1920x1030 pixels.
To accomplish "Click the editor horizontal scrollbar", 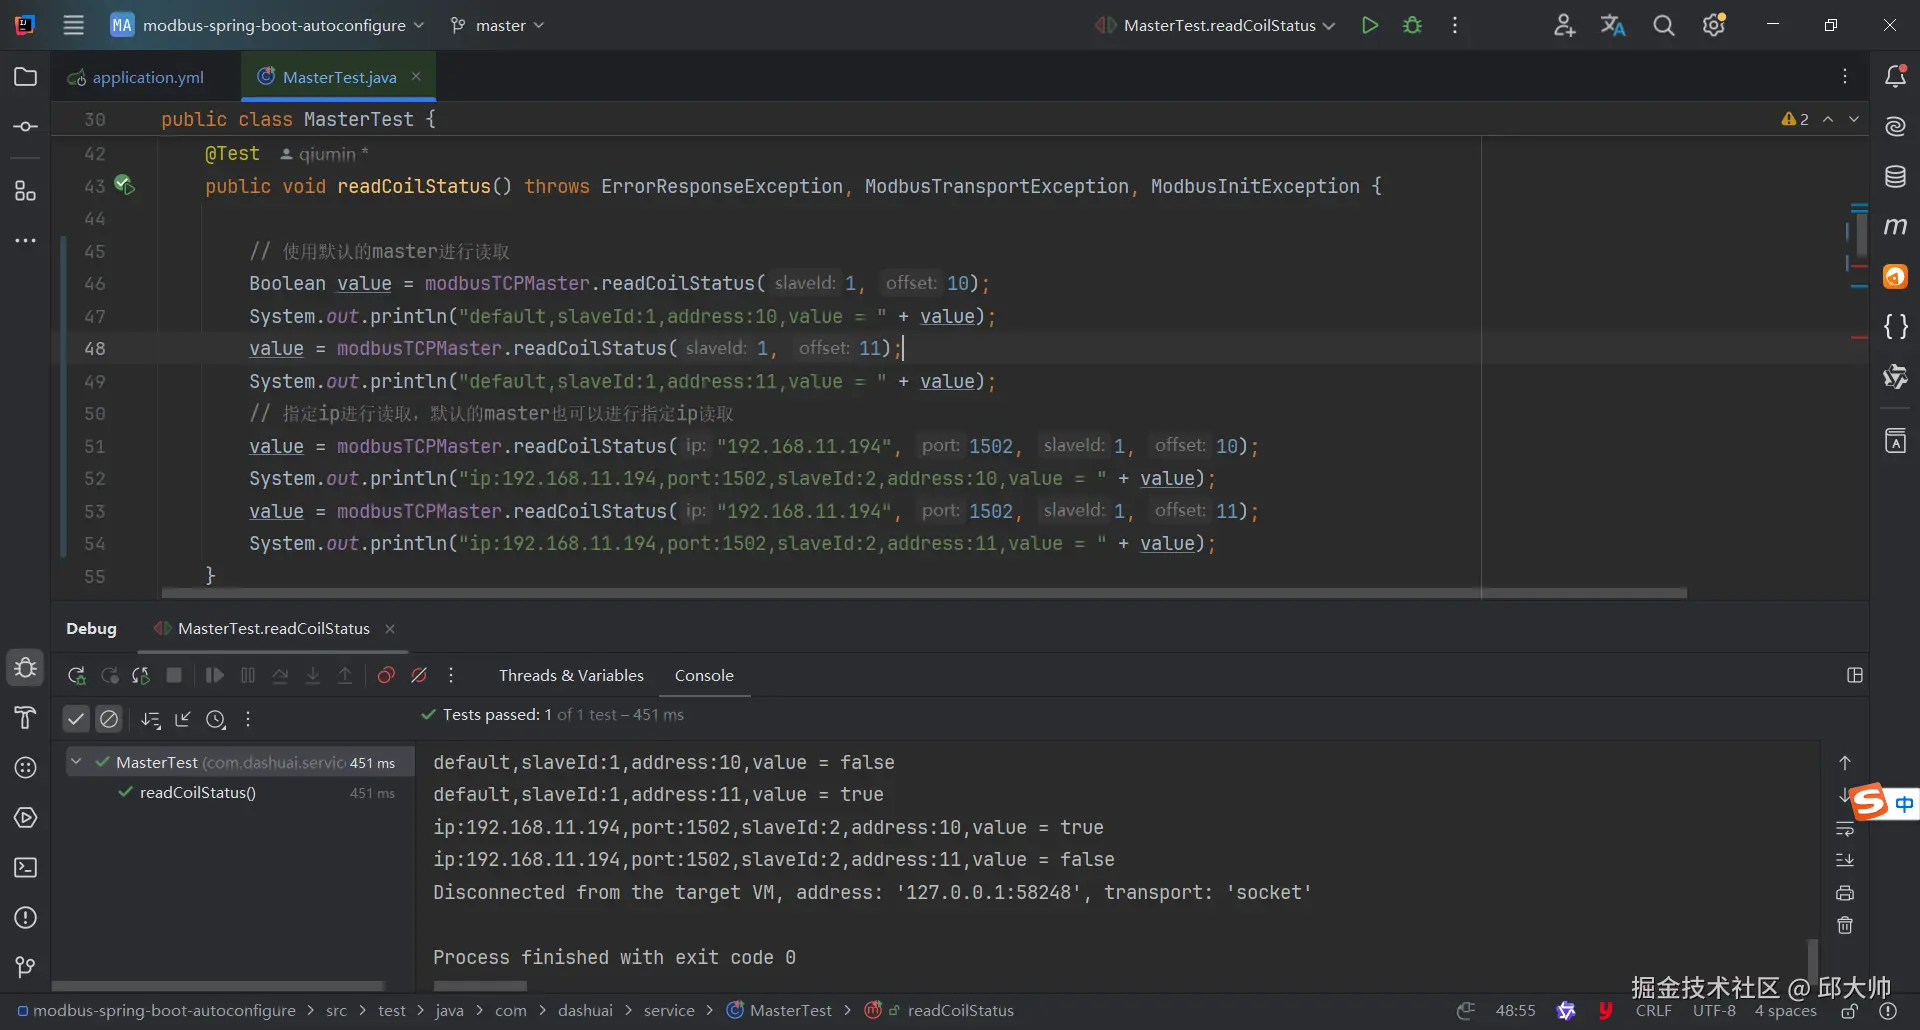I will pos(923,593).
